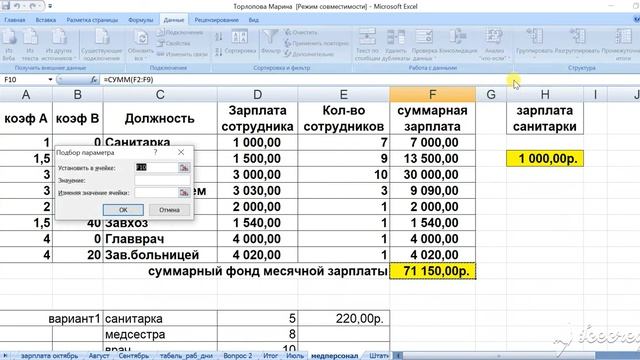Click Текст по столбцам icon

click(x=367, y=44)
